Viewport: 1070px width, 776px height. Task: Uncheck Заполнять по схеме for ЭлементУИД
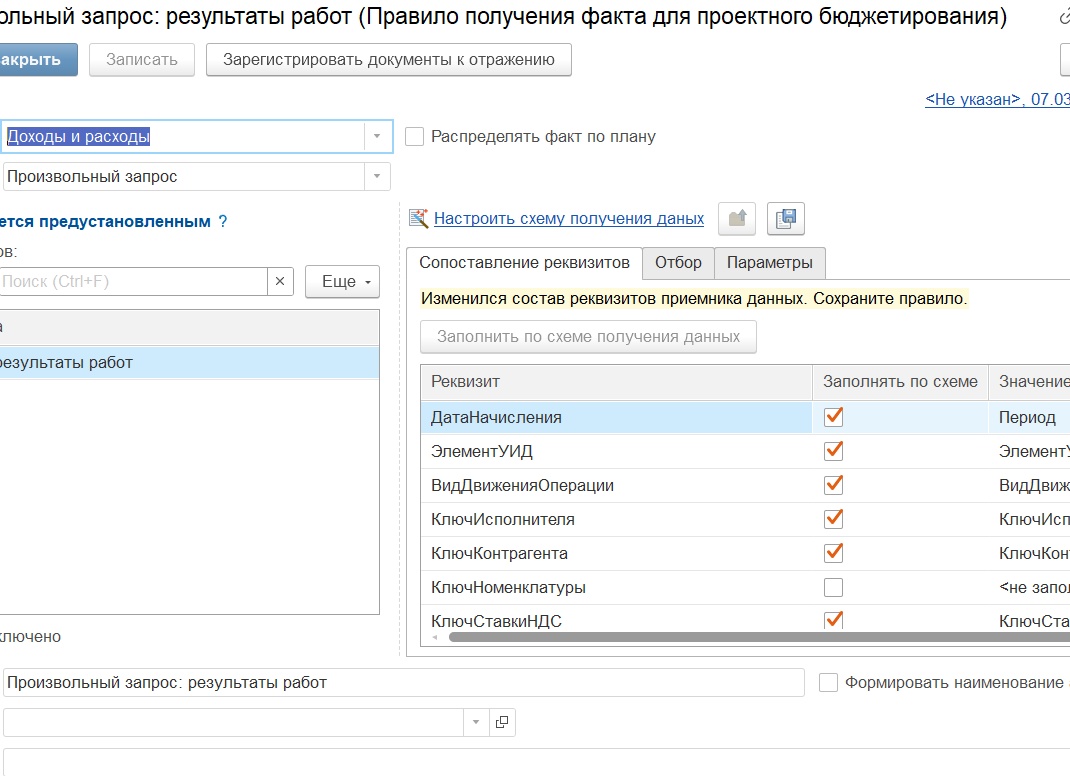point(833,451)
